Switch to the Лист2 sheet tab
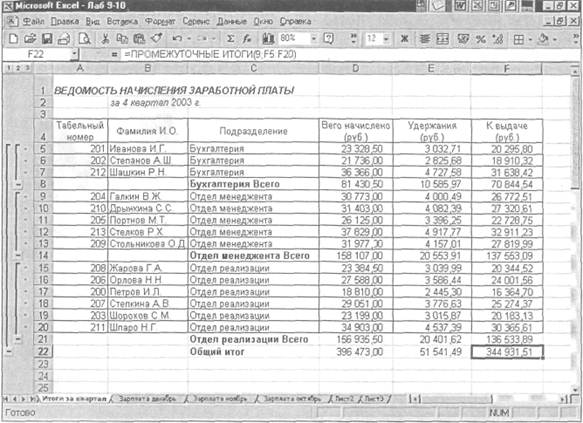This screenshot has width=583, height=423. (344, 399)
